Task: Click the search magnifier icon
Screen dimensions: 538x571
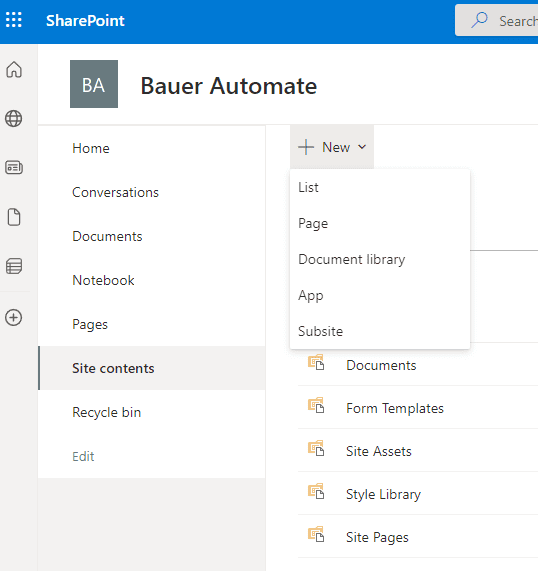Action: click(479, 20)
